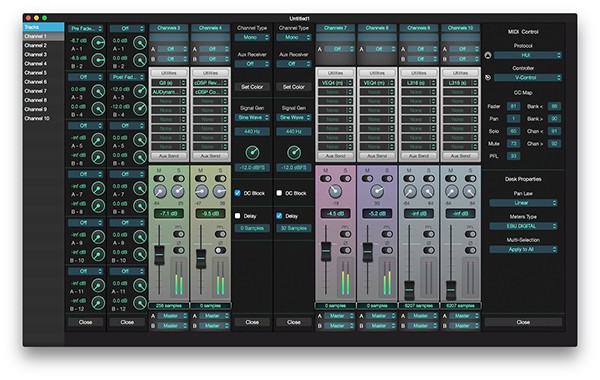Mute Channels 7 with its M switch

click(326, 178)
